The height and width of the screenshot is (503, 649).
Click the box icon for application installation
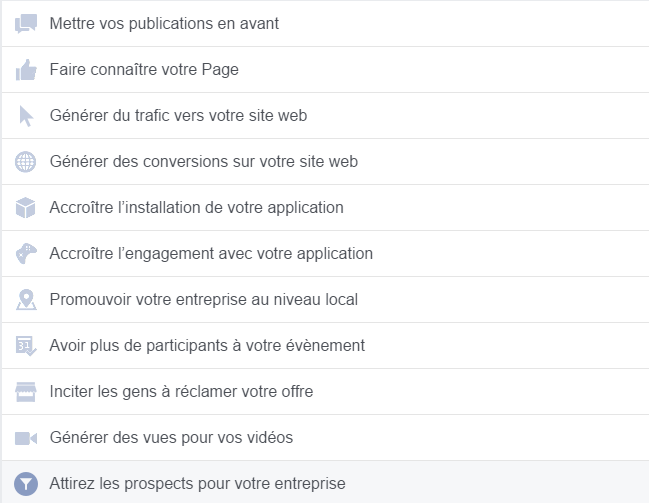26,207
